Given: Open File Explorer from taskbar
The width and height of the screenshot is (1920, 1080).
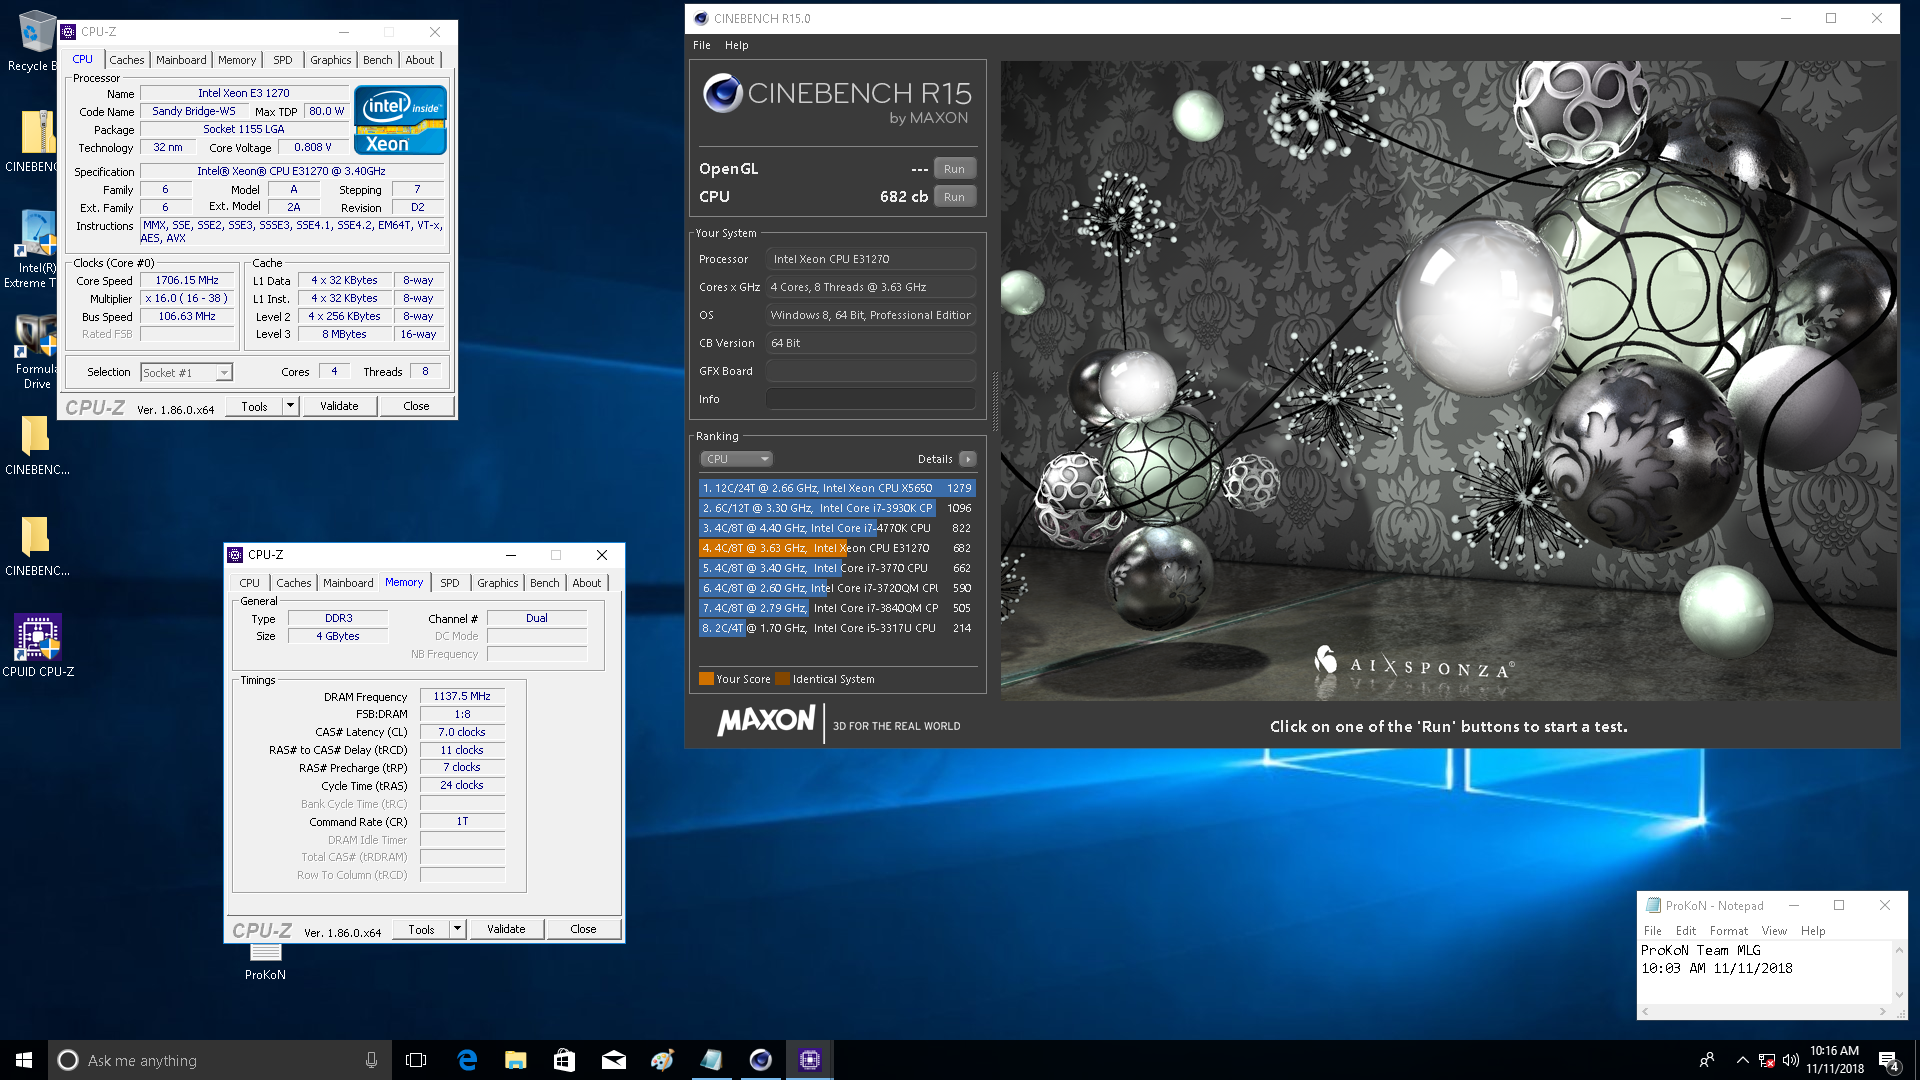Looking at the screenshot, I should tap(515, 1060).
